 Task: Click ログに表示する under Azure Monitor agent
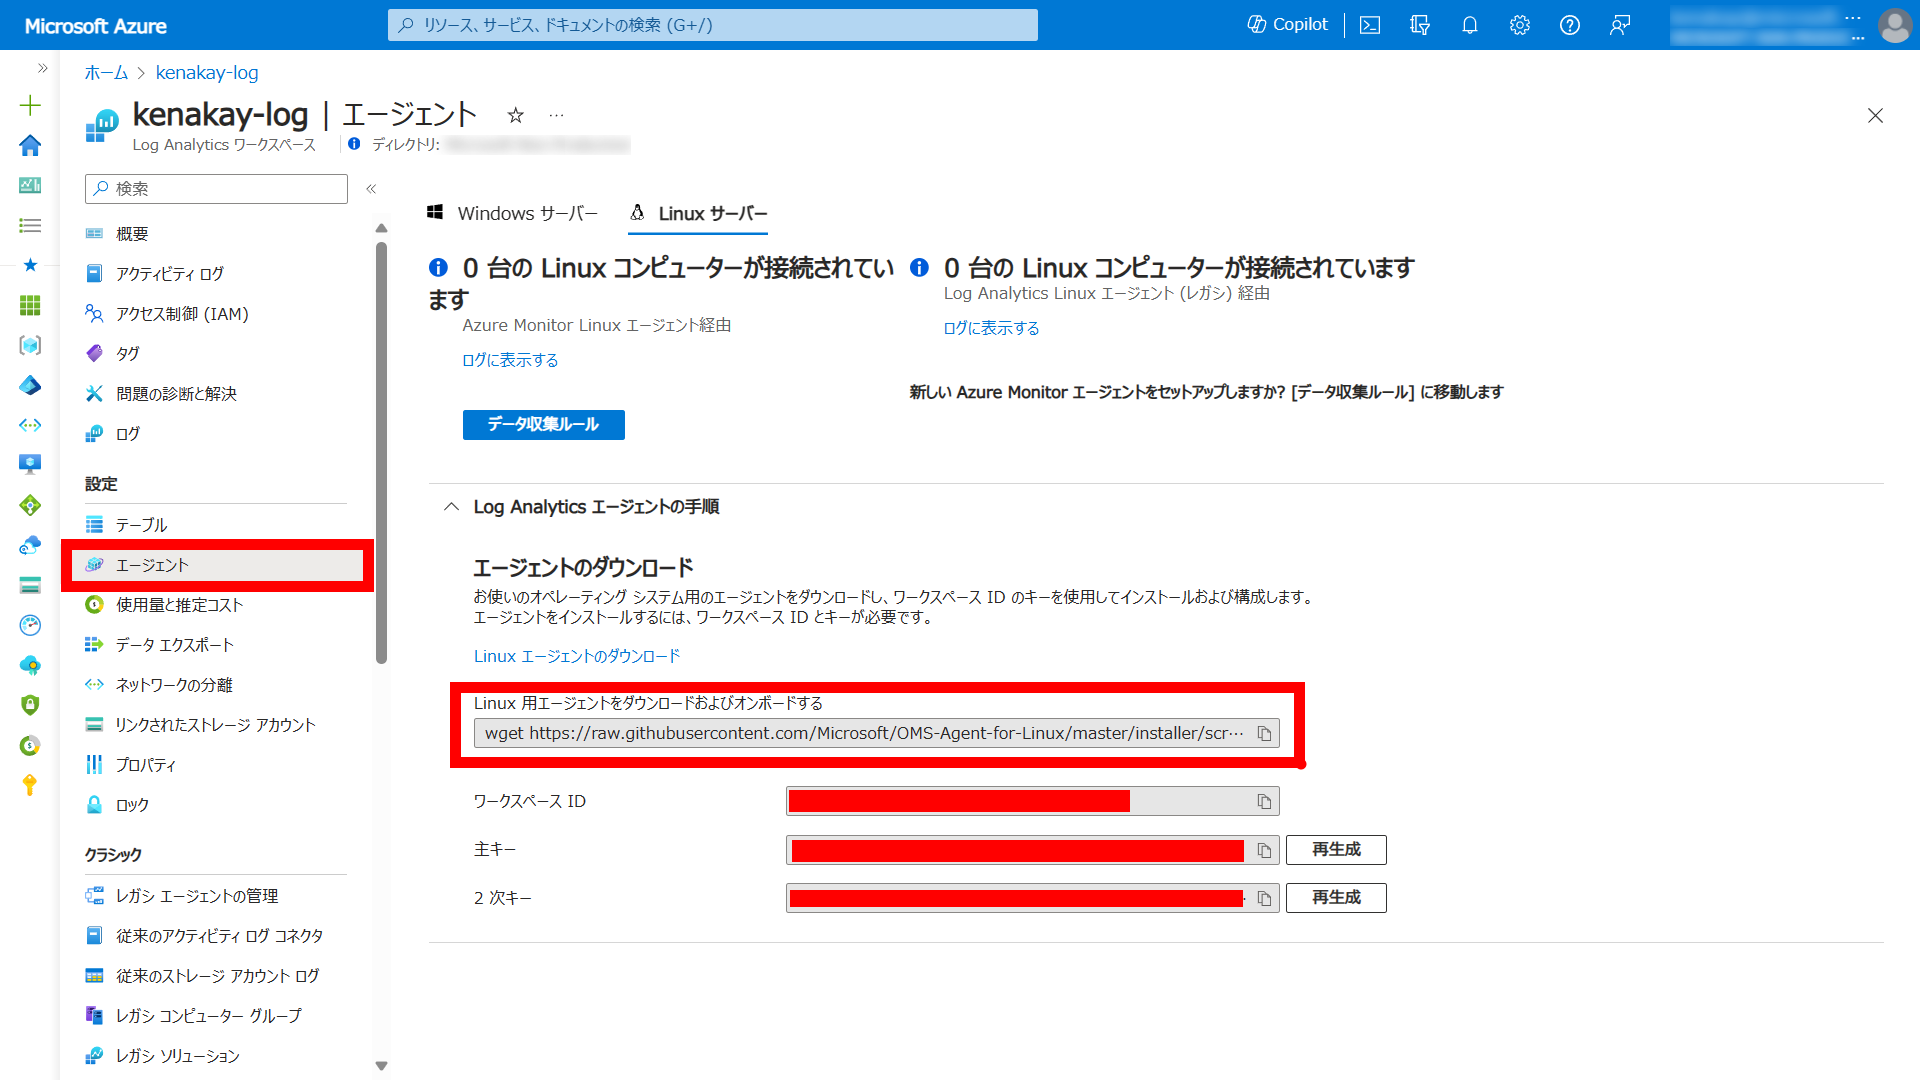coord(510,360)
